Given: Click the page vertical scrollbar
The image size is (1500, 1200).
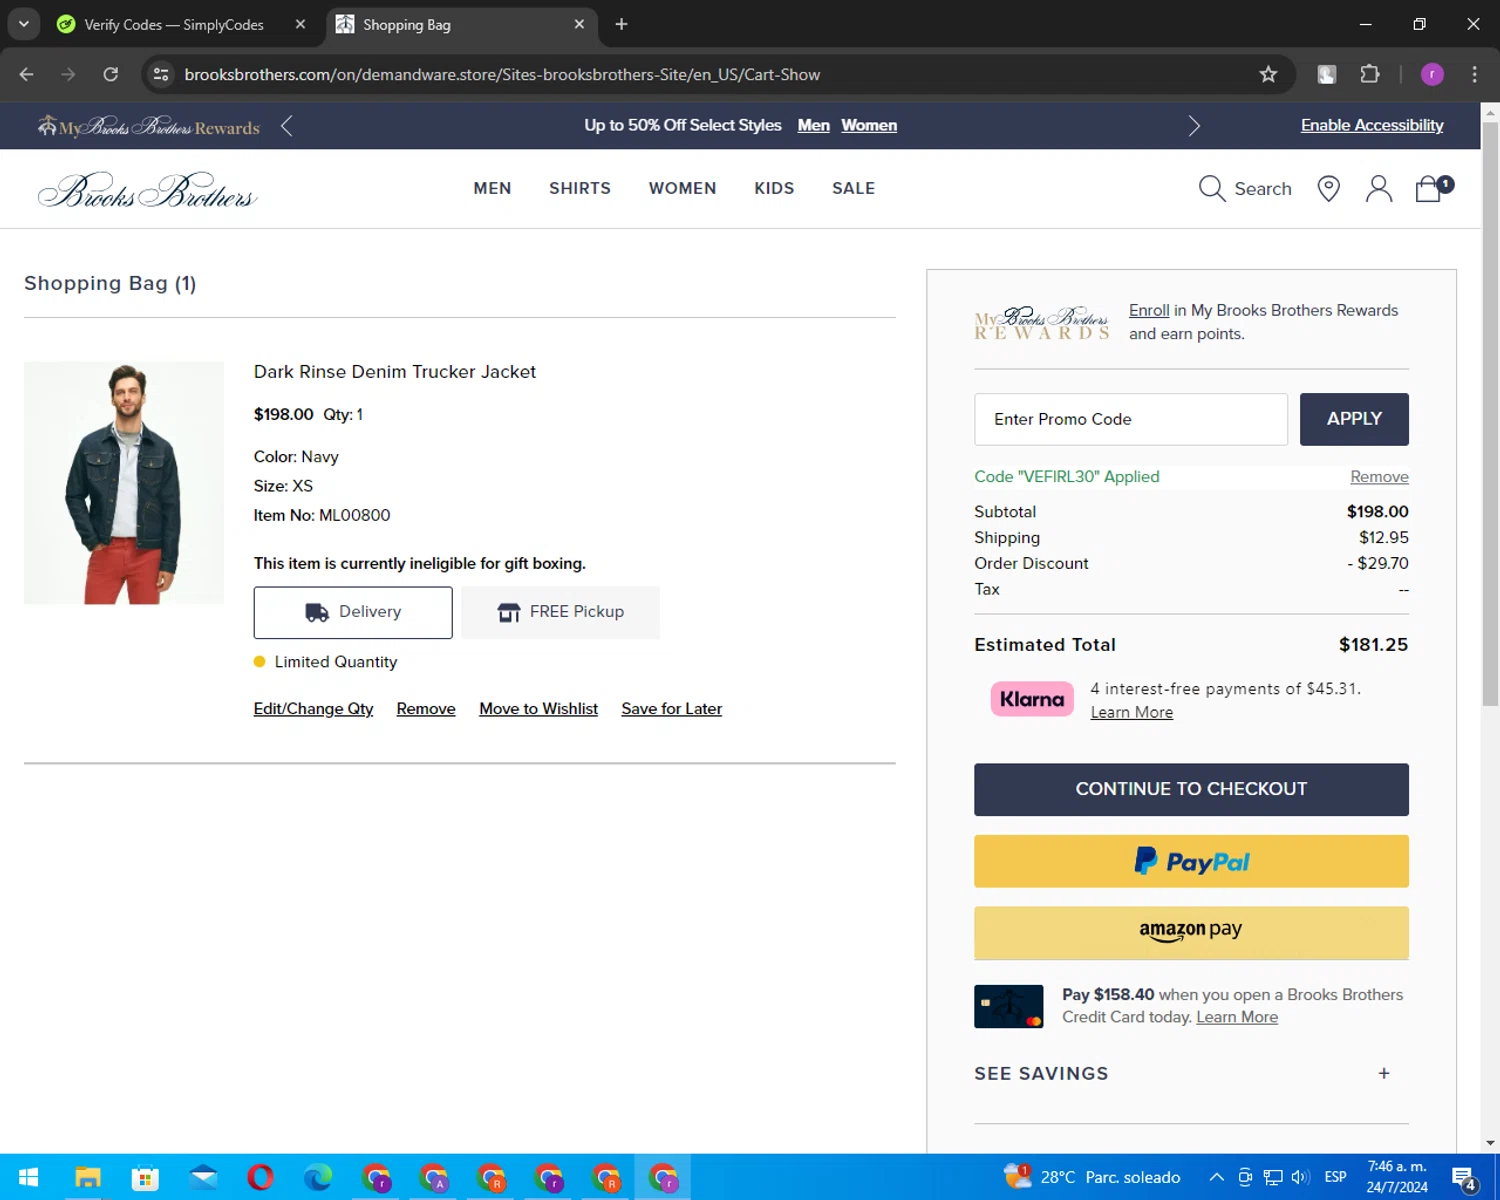Looking at the screenshot, I should coord(1490,415).
